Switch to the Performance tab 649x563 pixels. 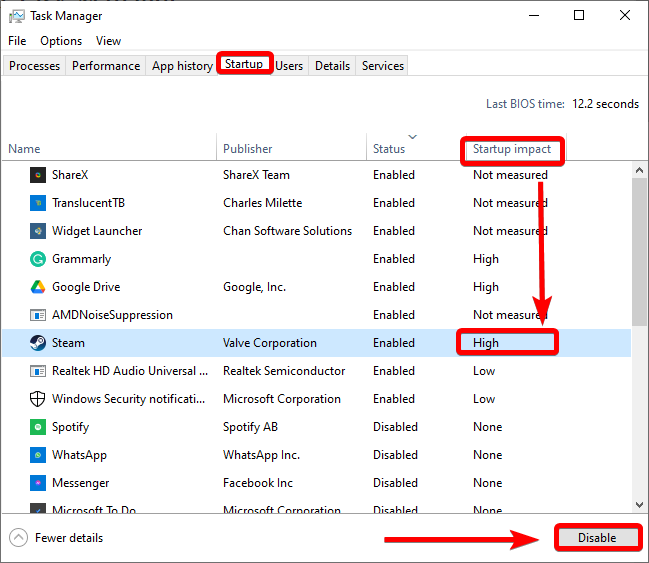coord(106,66)
